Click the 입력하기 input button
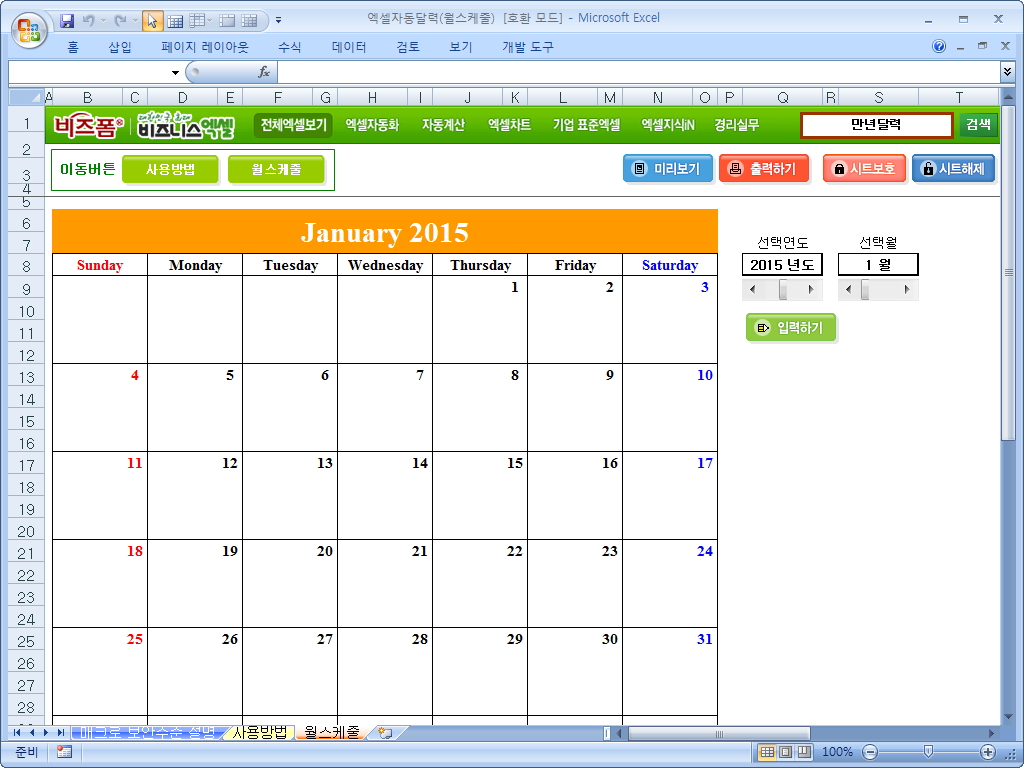This screenshot has width=1024, height=768. click(791, 327)
